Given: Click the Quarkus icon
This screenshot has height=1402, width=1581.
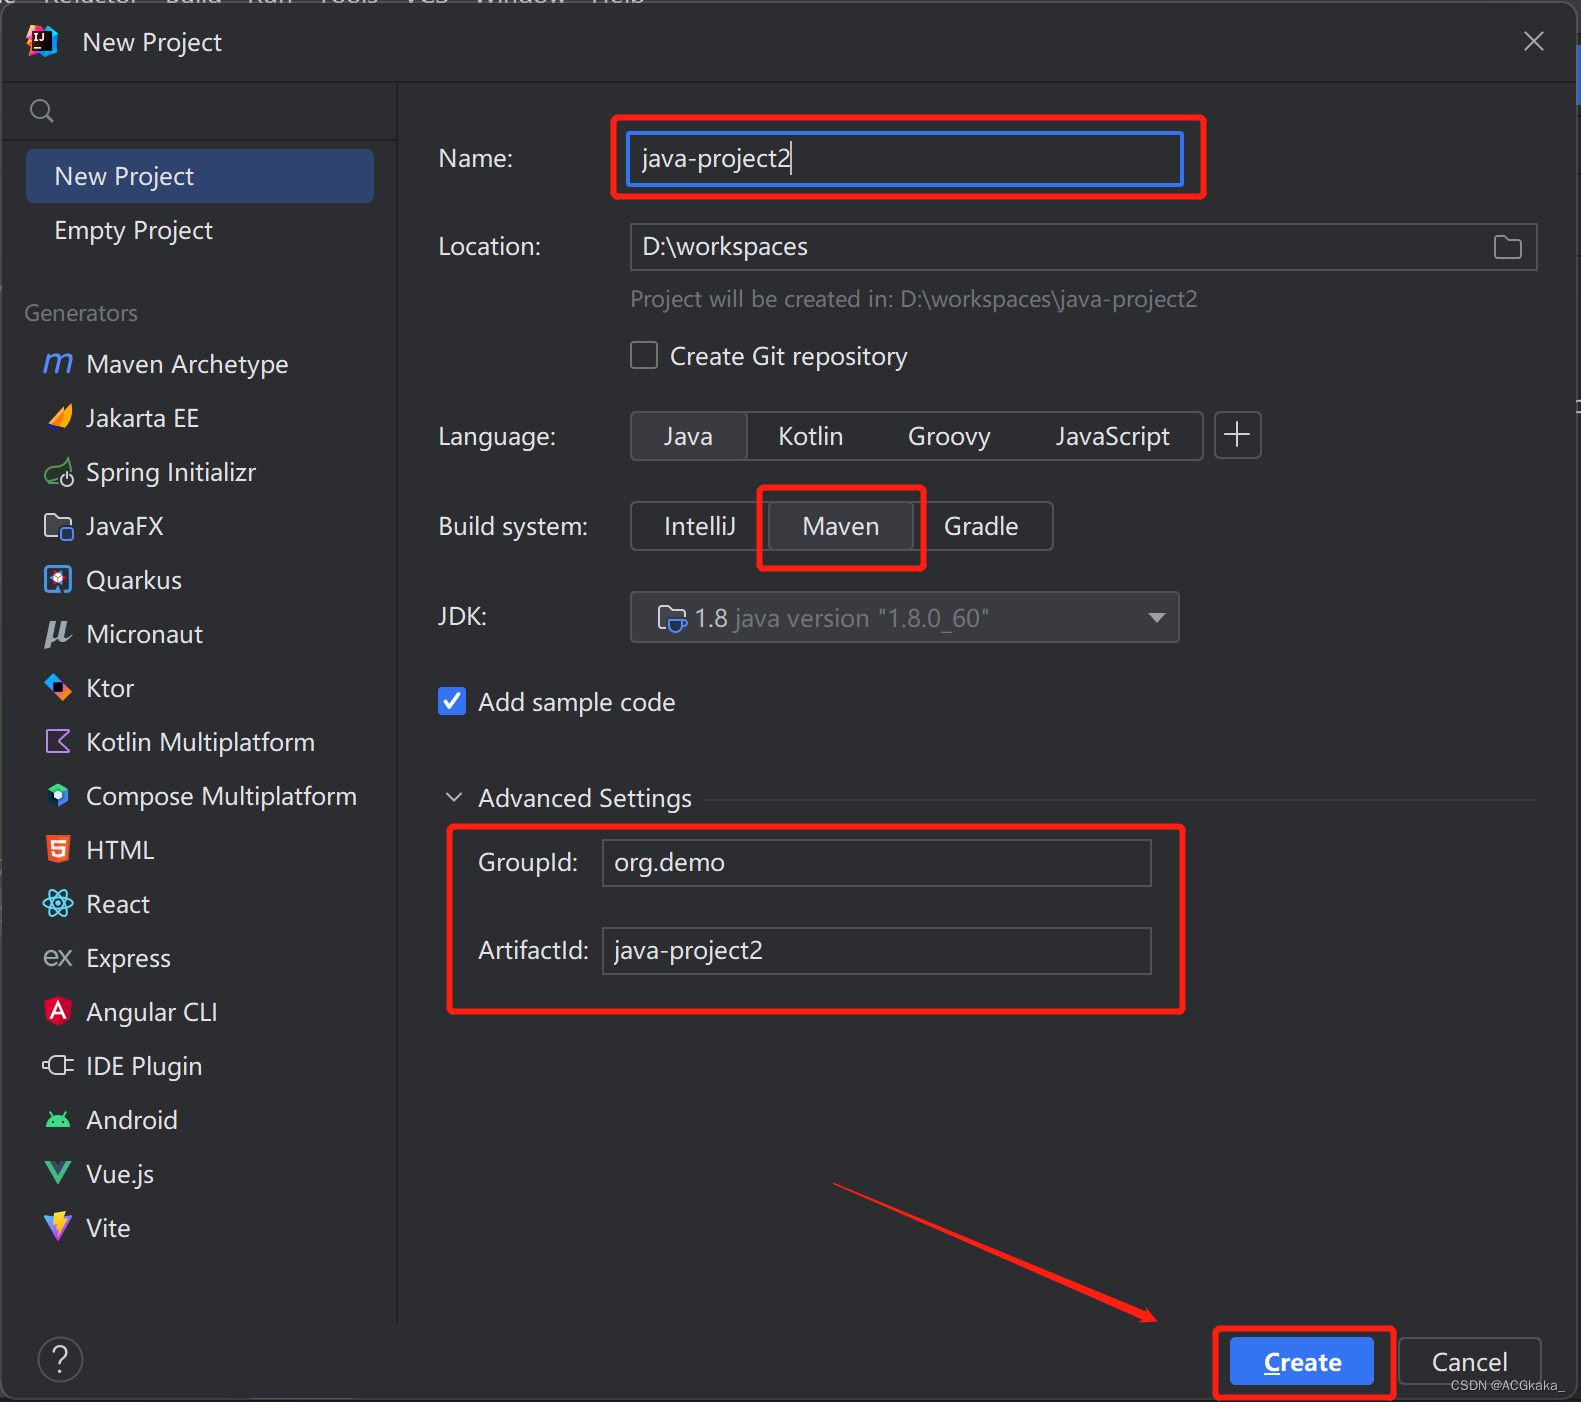Looking at the screenshot, I should pos(58,580).
